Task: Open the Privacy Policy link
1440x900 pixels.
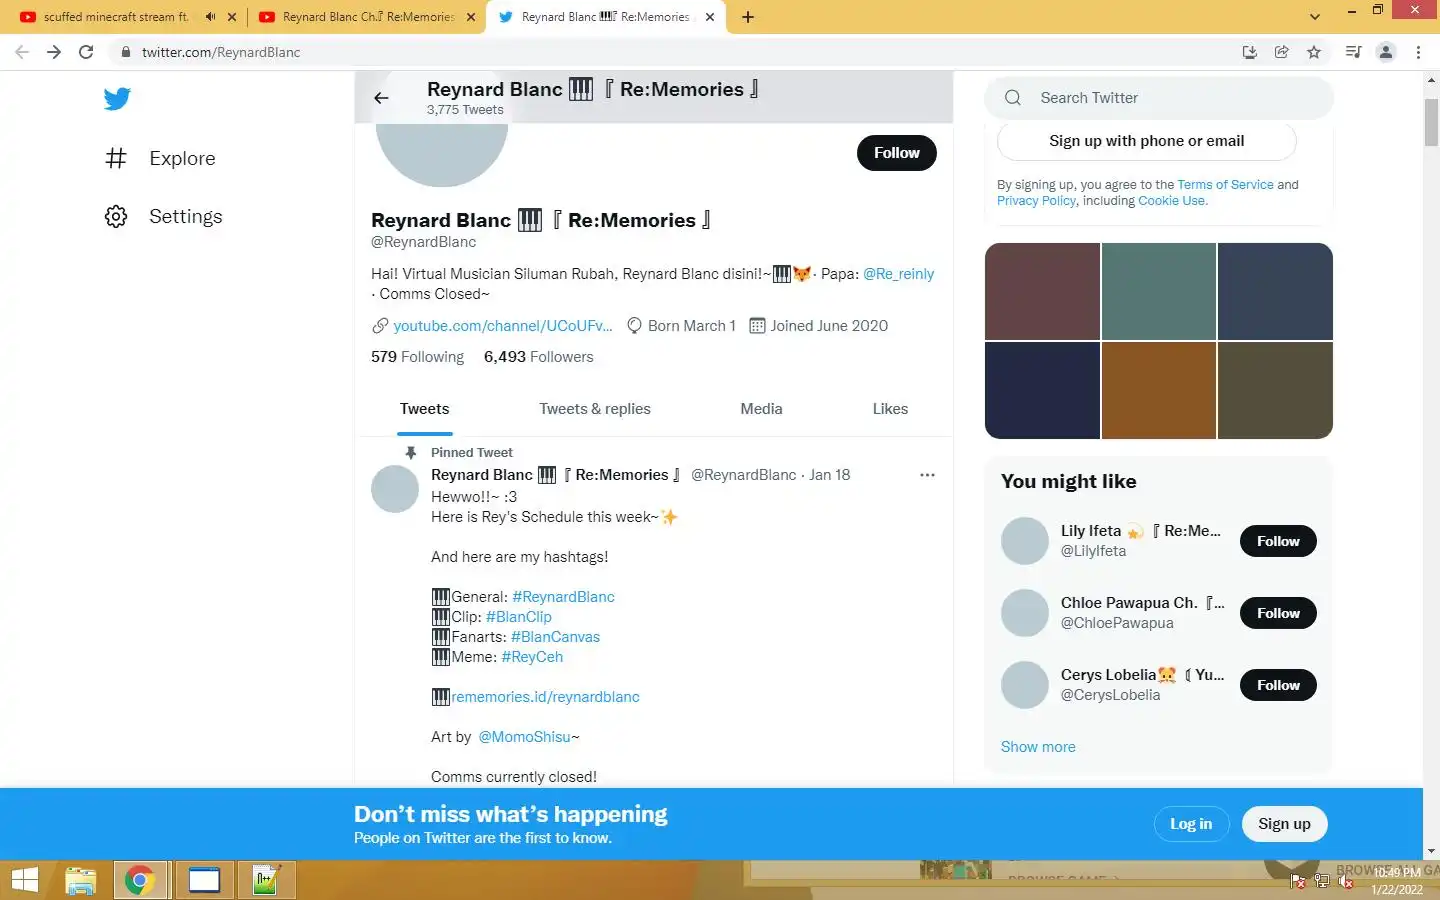Action: (1036, 201)
